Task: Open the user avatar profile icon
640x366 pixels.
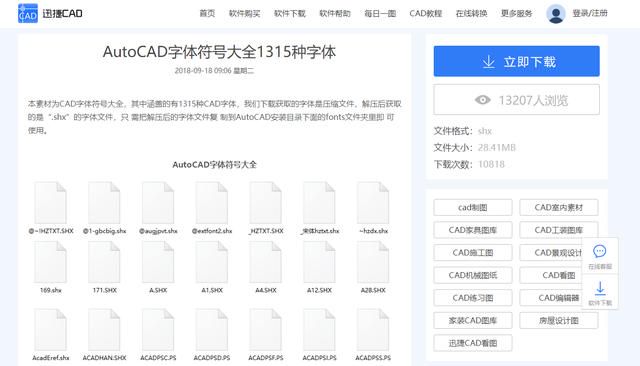Action: point(556,13)
